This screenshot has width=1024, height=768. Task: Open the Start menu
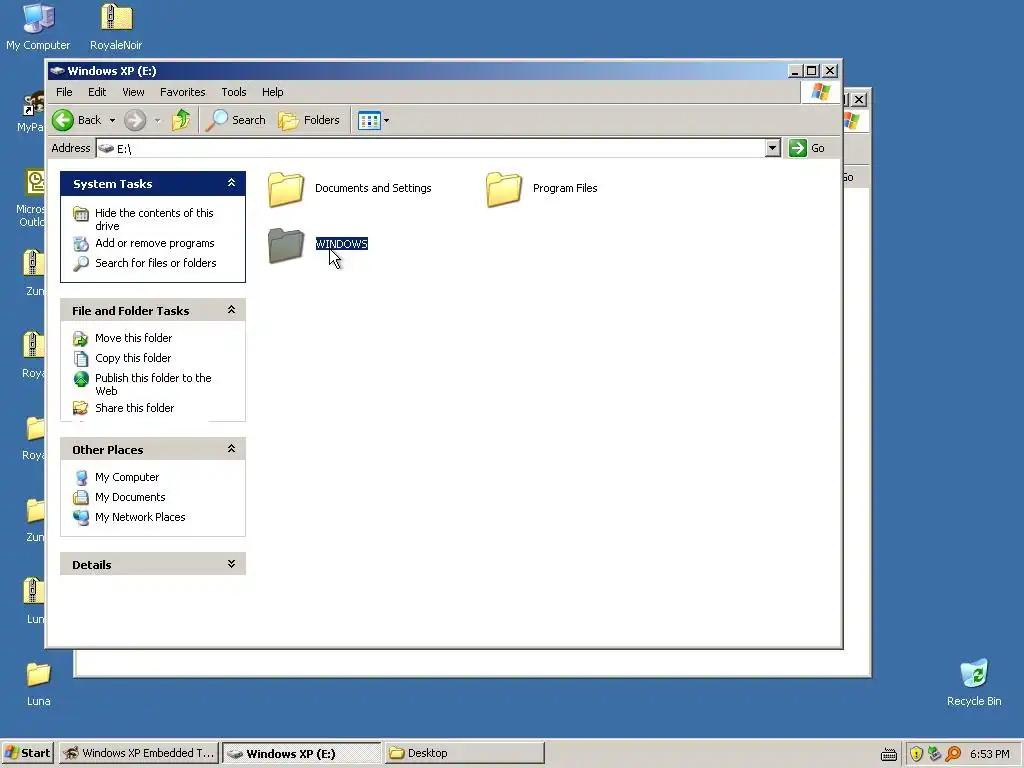[27, 753]
